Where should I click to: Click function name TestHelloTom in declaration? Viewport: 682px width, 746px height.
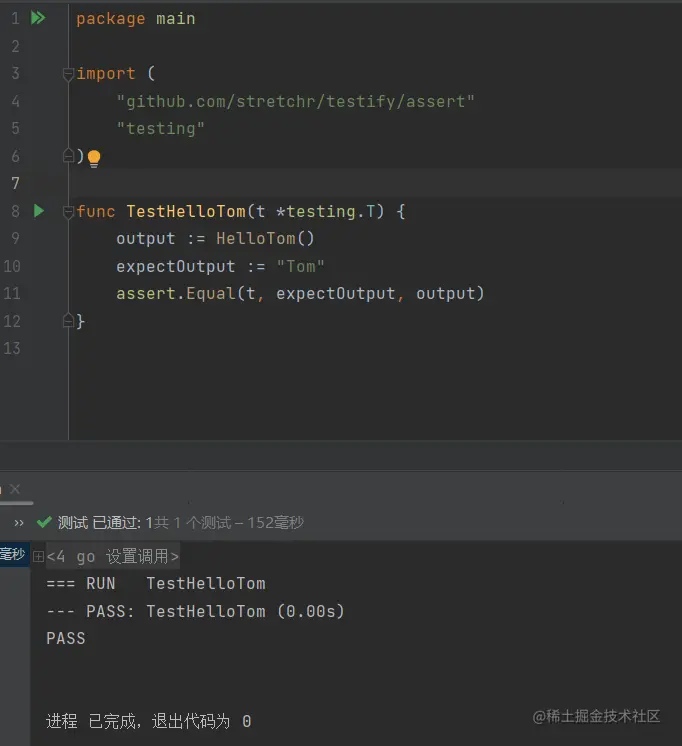(186, 211)
